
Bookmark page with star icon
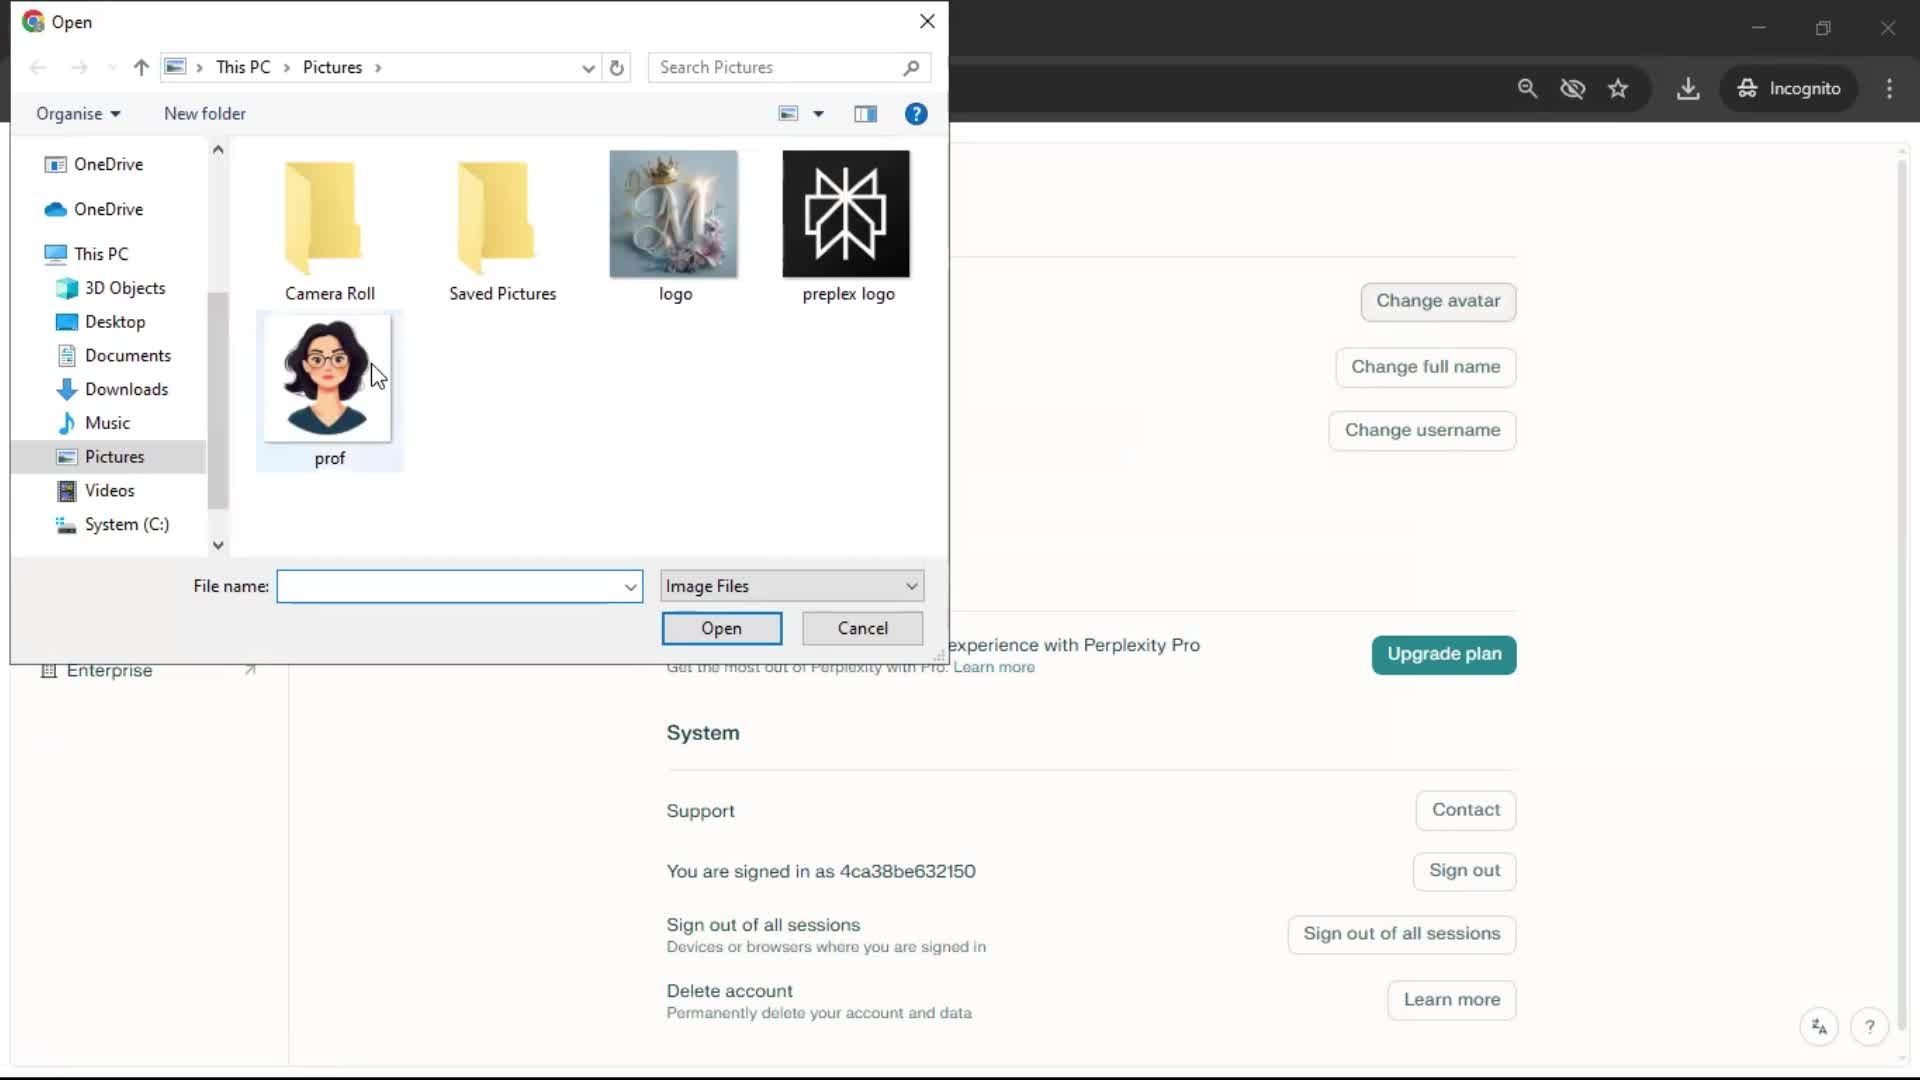(1618, 89)
